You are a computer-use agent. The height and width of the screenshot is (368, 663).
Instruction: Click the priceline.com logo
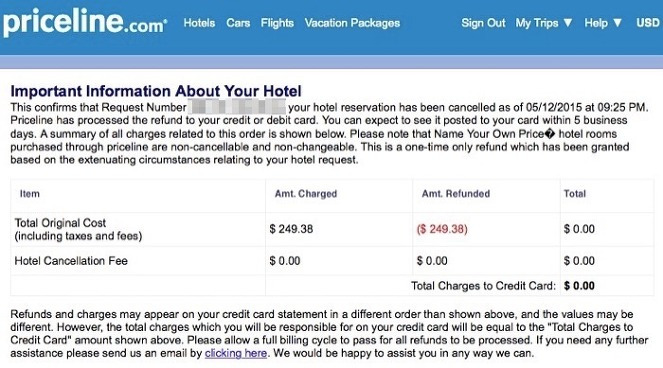[x=85, y=22]
